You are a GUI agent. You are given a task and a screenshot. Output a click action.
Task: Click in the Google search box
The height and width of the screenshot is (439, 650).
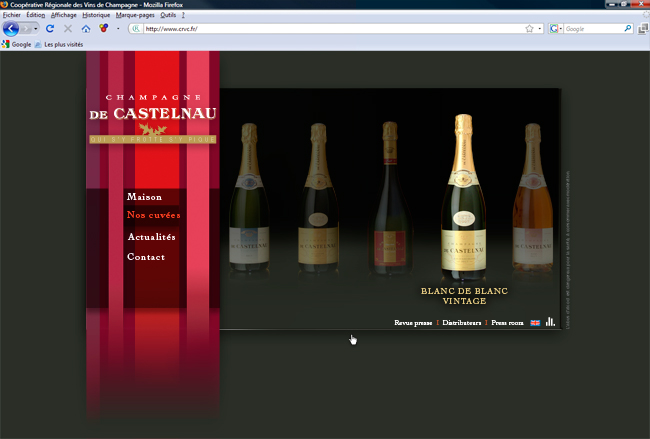[x=594, y=29]
